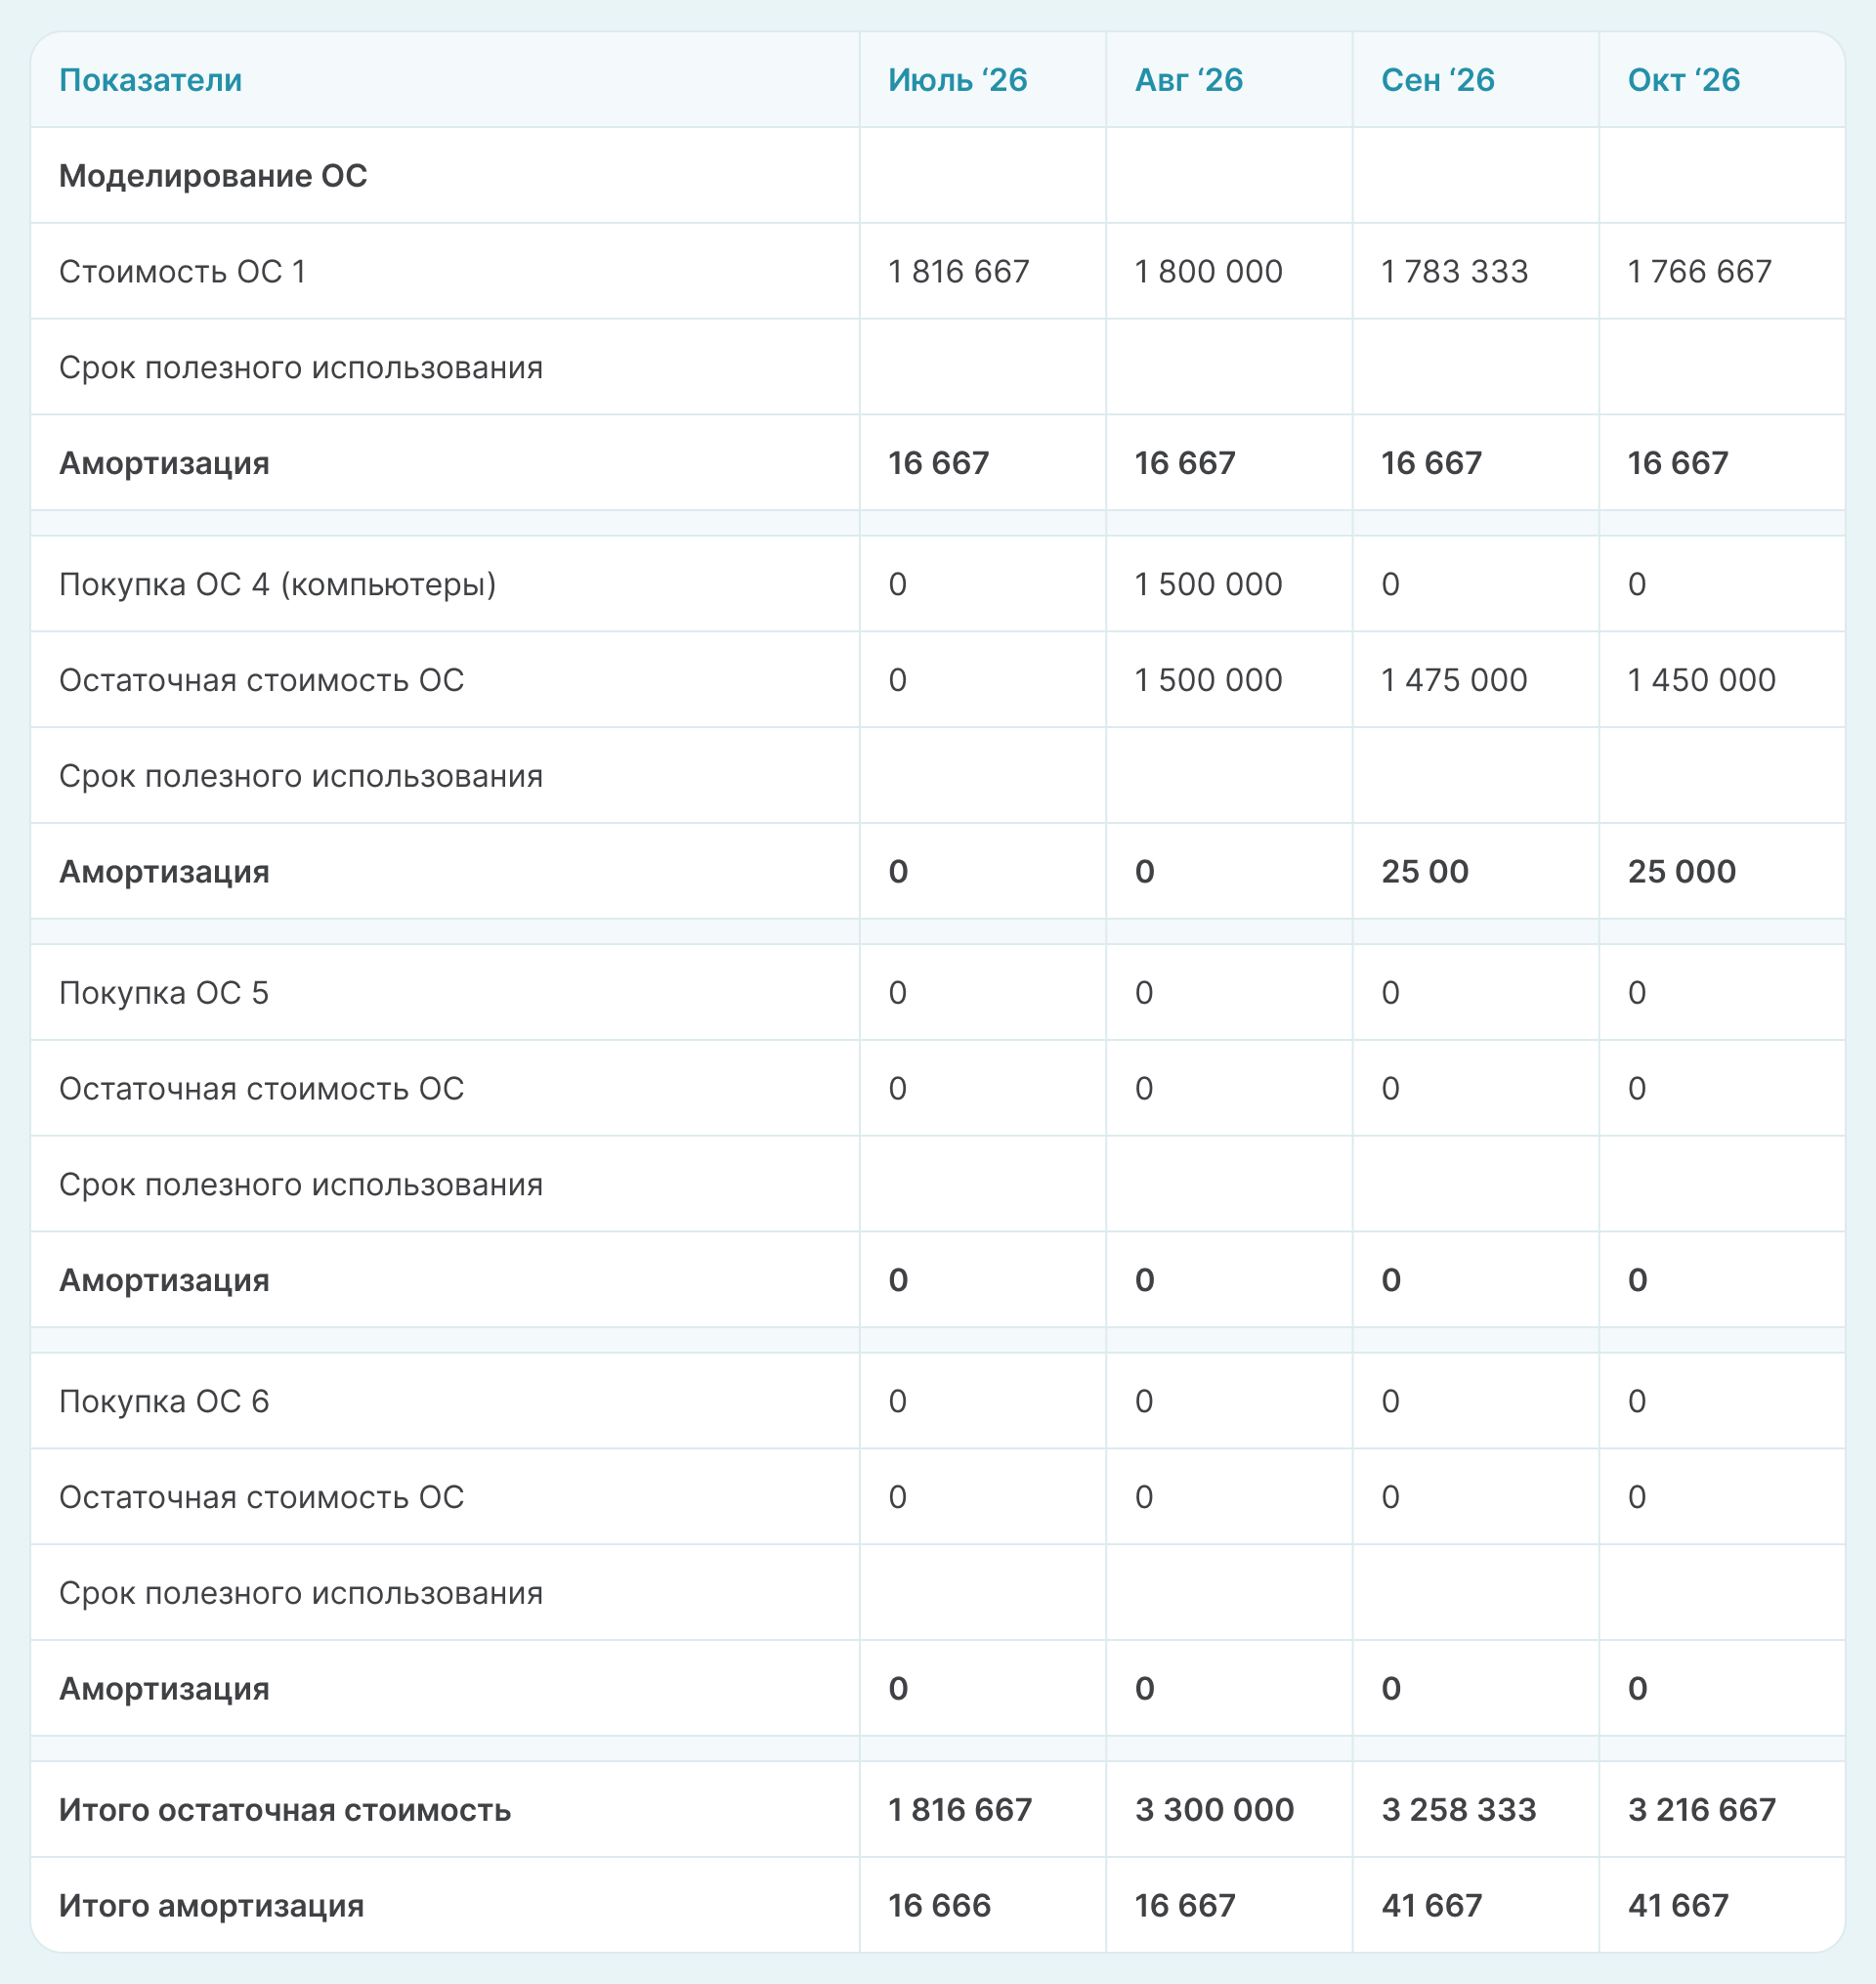This screenshot has width=1876, height=1984.
Task: Click the Покупка ОС 5 row label
Action: click(164, 993)
